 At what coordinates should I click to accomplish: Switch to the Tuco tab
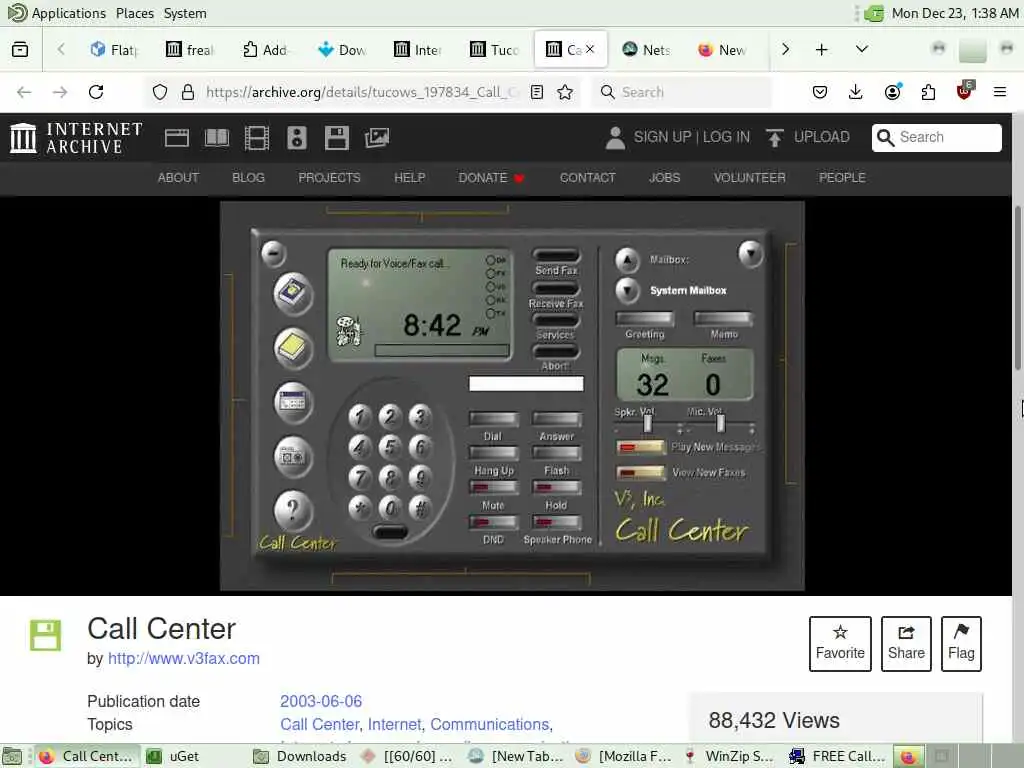[x=494, y=50]
